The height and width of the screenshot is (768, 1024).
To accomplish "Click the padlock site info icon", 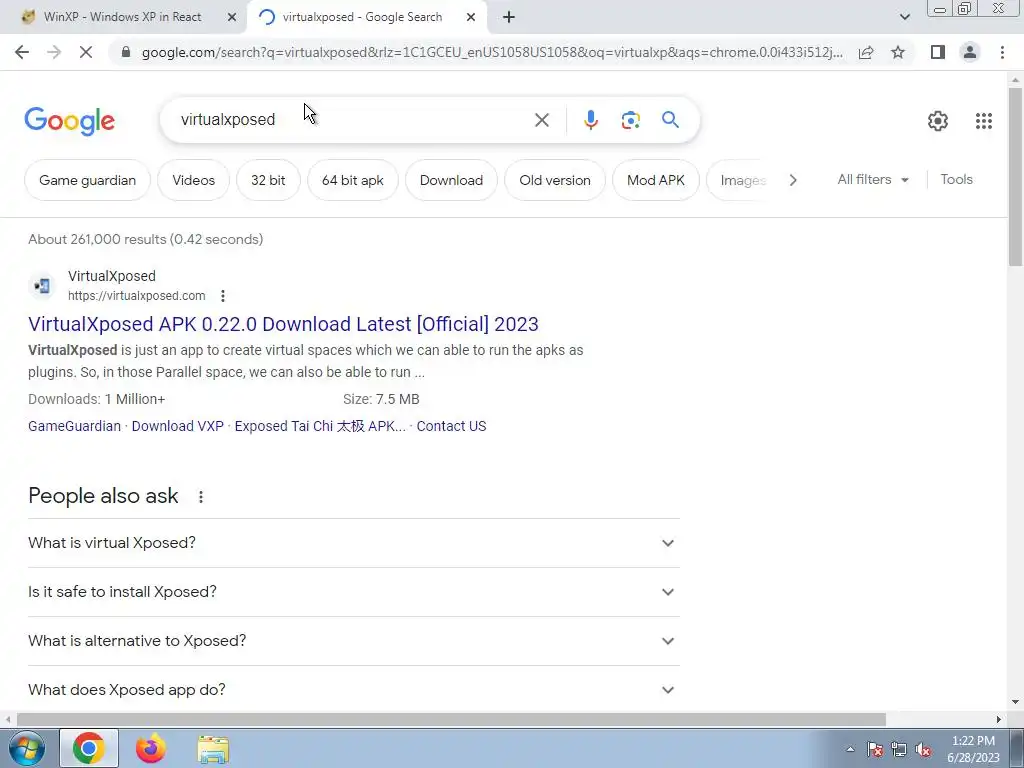I will click(x=126, y=52).
